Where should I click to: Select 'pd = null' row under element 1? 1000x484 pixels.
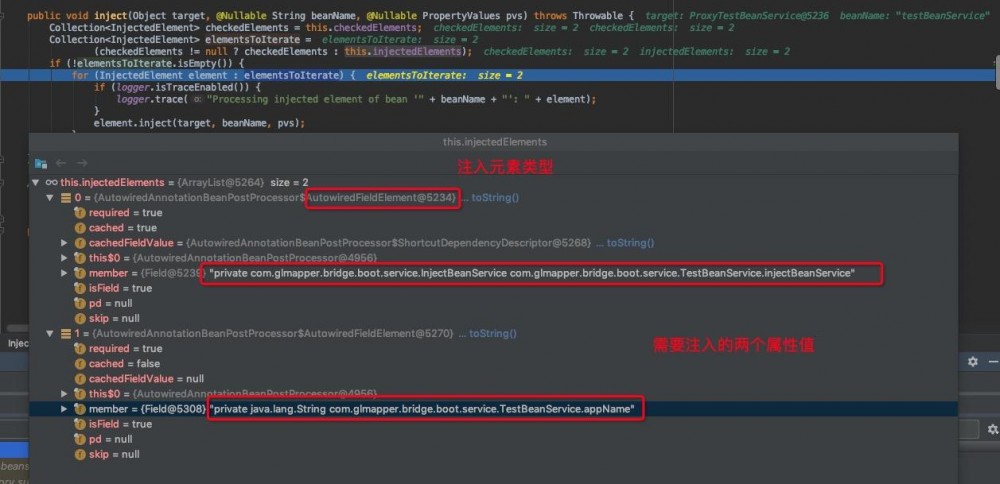(x=494, y=439)
